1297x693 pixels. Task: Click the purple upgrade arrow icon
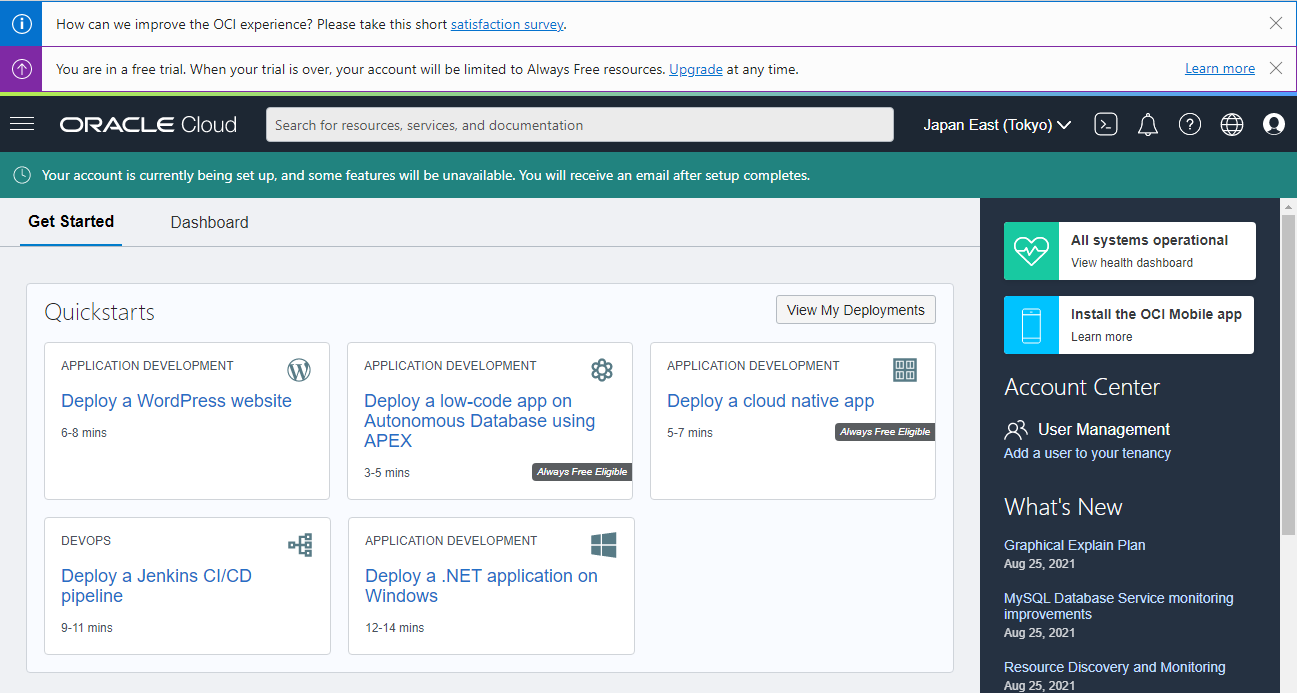point(21,69)
